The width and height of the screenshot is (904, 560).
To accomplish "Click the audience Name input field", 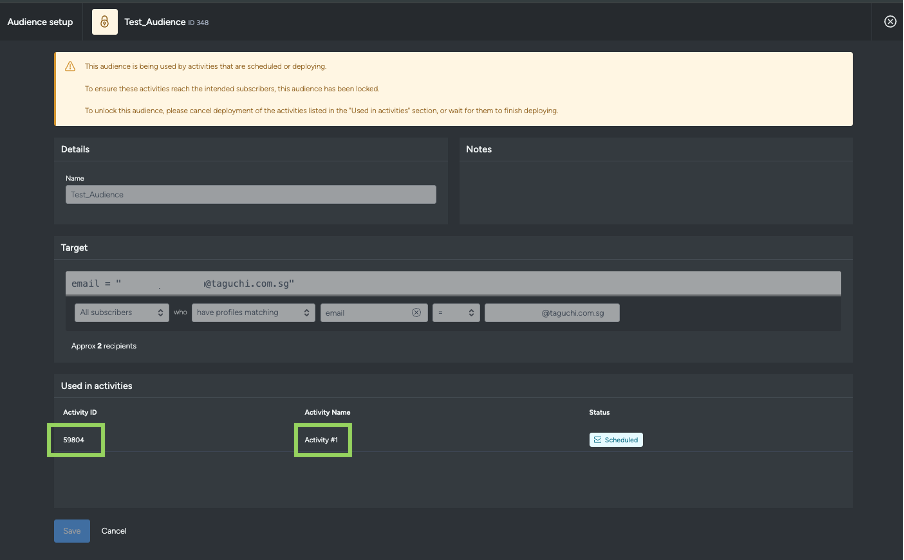I will 250,195.
